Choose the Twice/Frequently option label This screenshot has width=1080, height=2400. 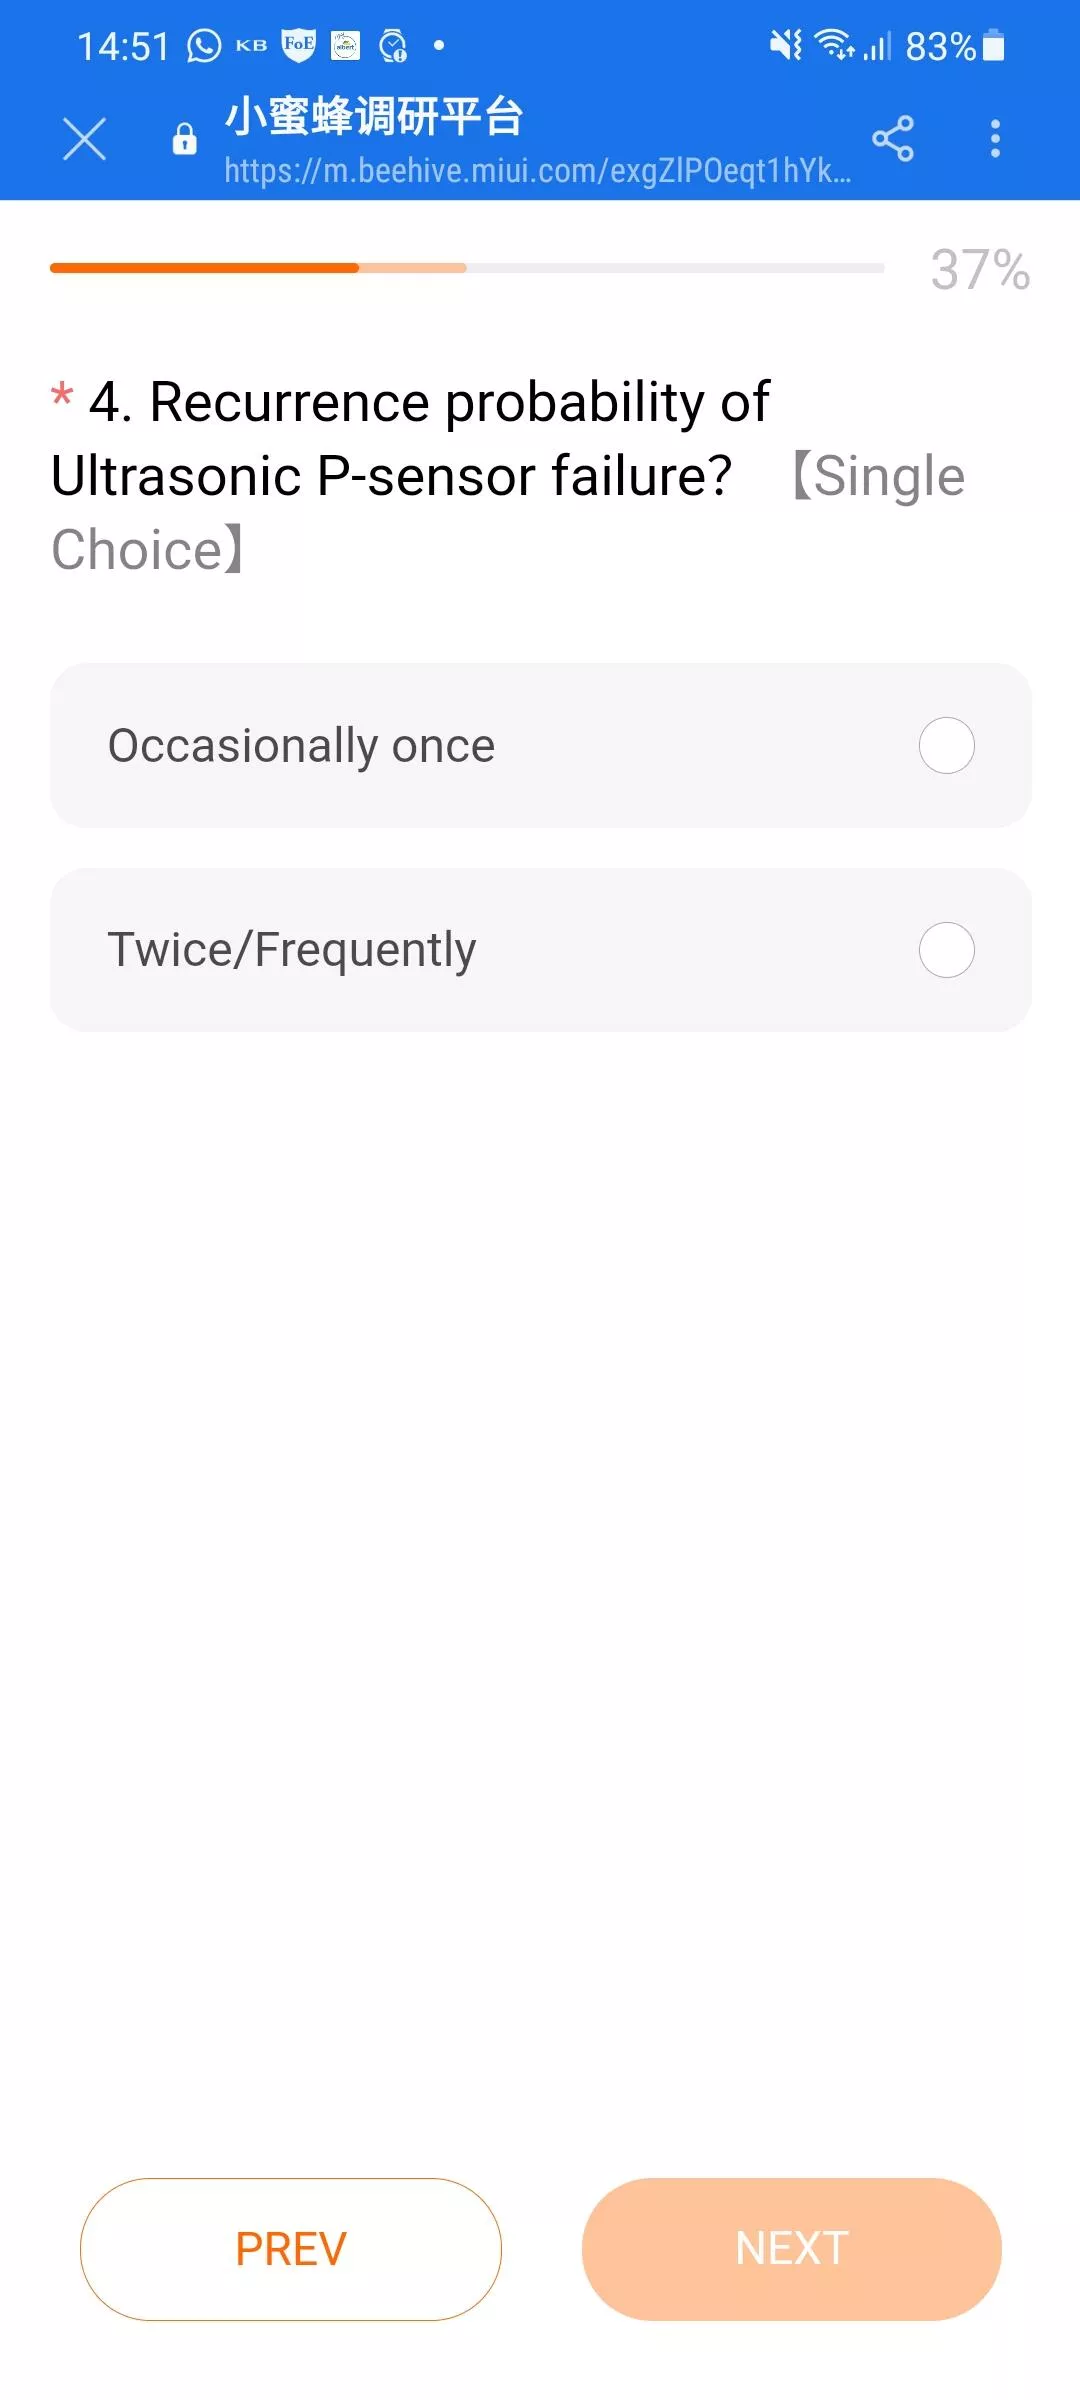click(292, 950)
